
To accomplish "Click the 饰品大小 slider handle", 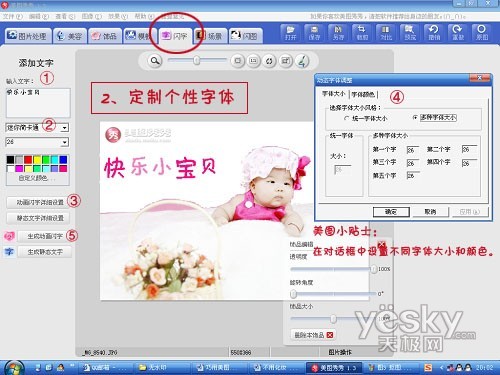I will click(x=333, y=319).
